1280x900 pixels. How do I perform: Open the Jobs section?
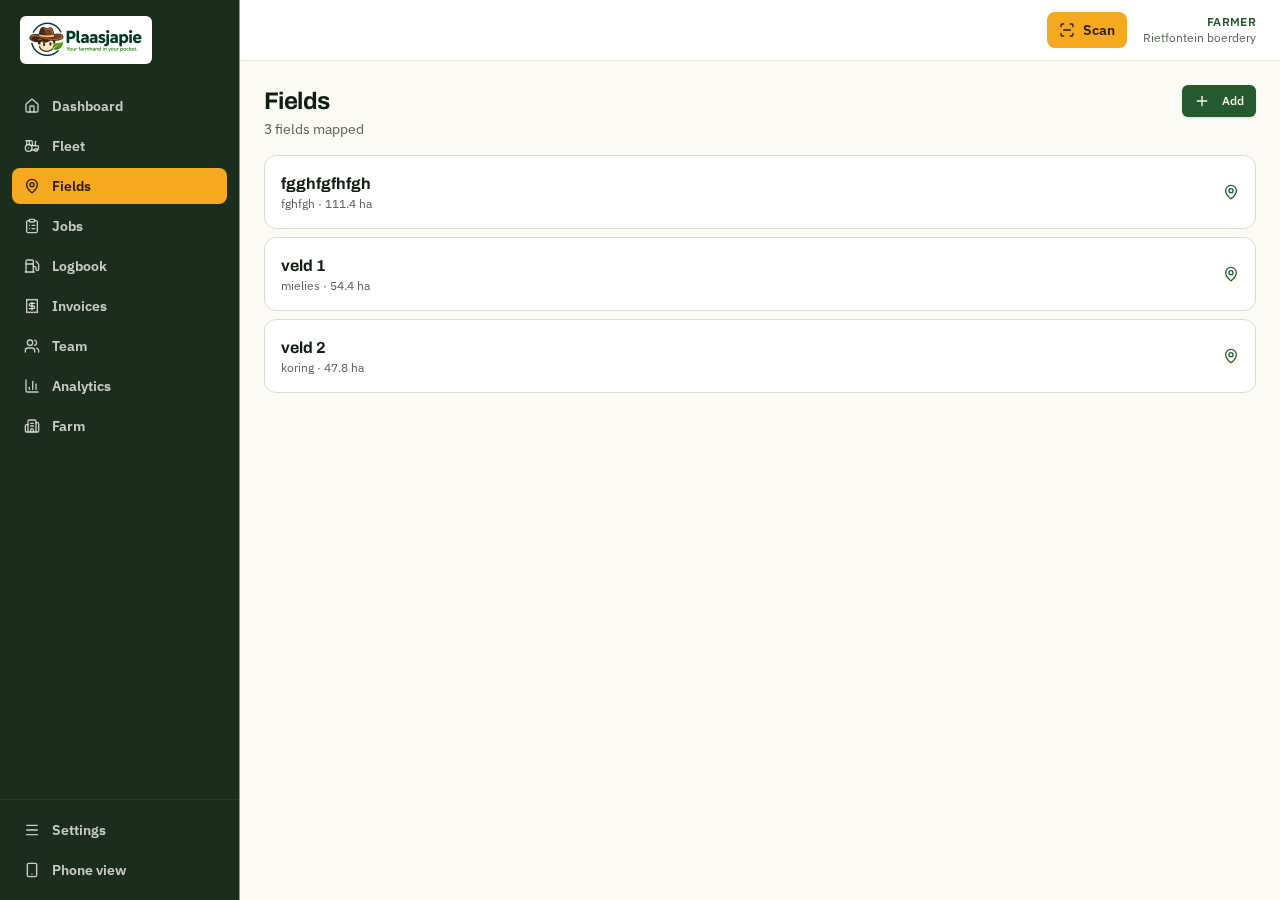click(x=119, y=226)
